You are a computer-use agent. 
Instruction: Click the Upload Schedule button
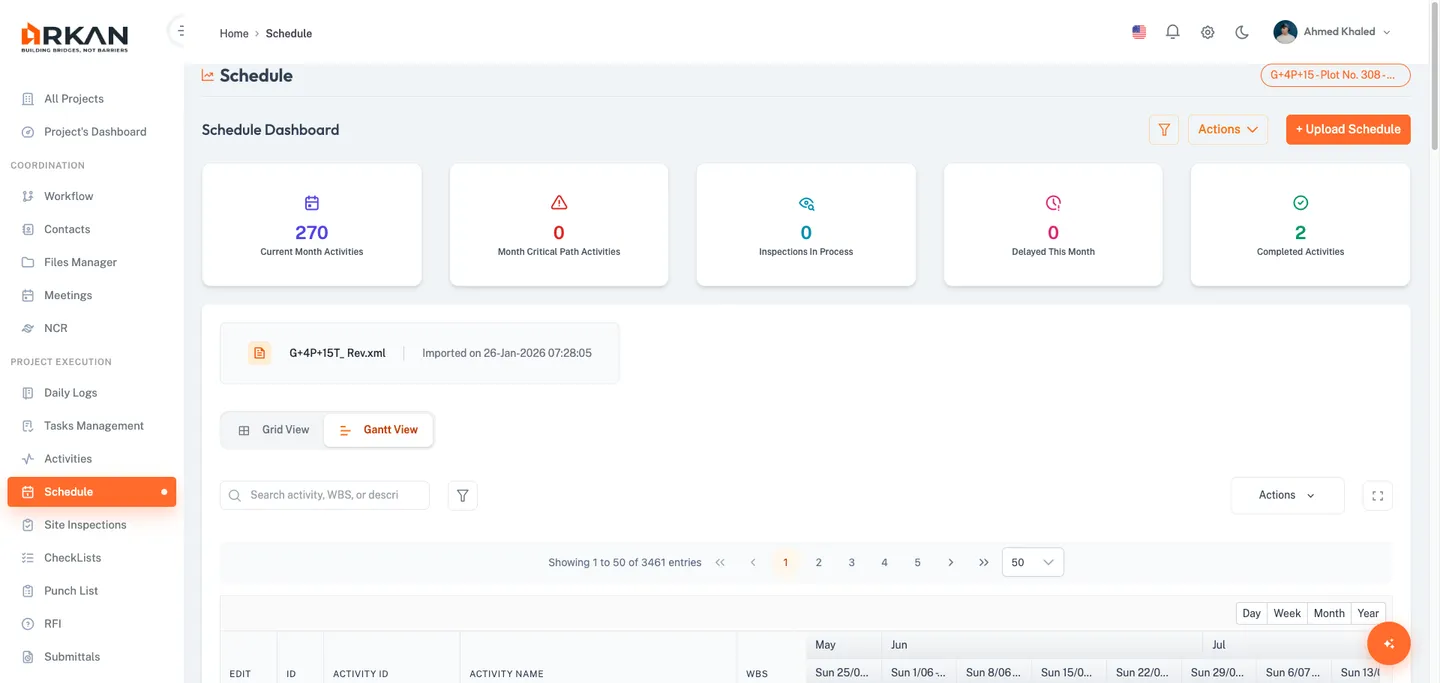pos(1348,129)
